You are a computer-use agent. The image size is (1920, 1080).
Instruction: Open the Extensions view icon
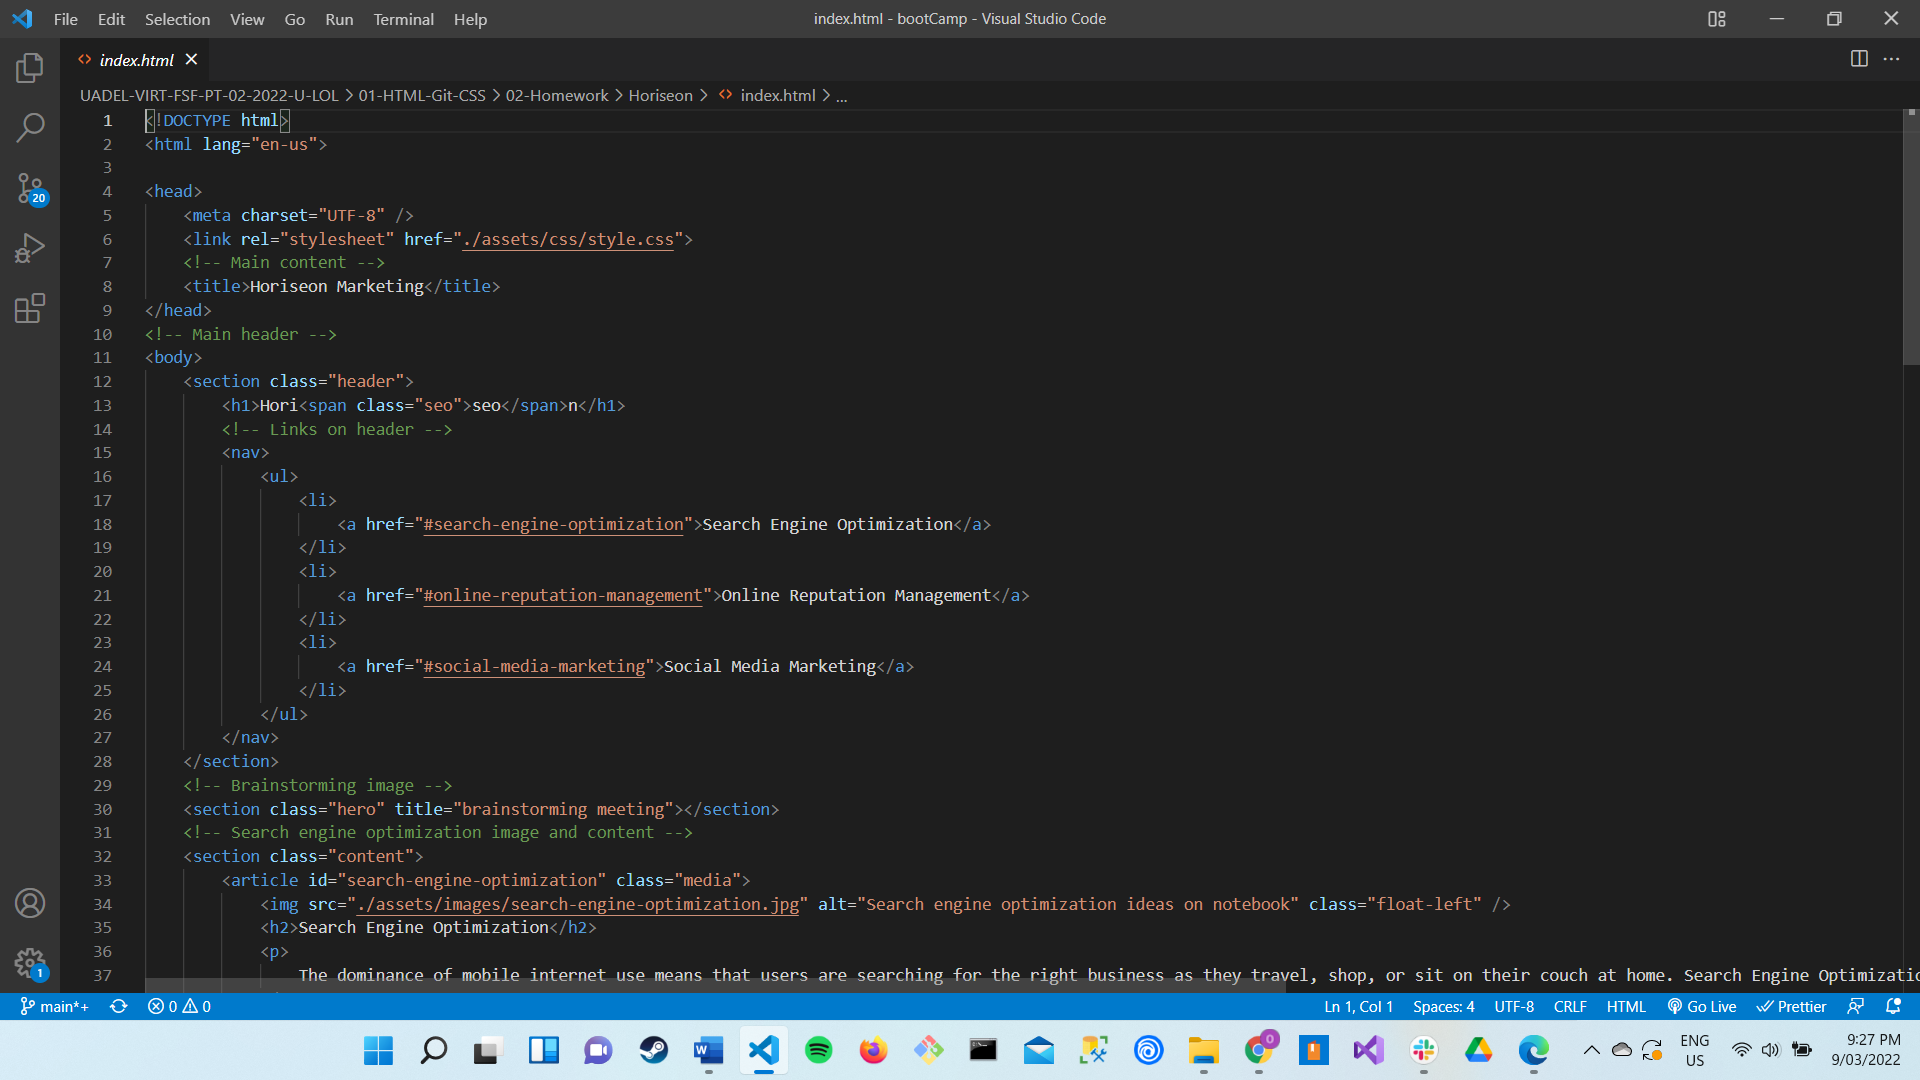(x=29, y=308)
